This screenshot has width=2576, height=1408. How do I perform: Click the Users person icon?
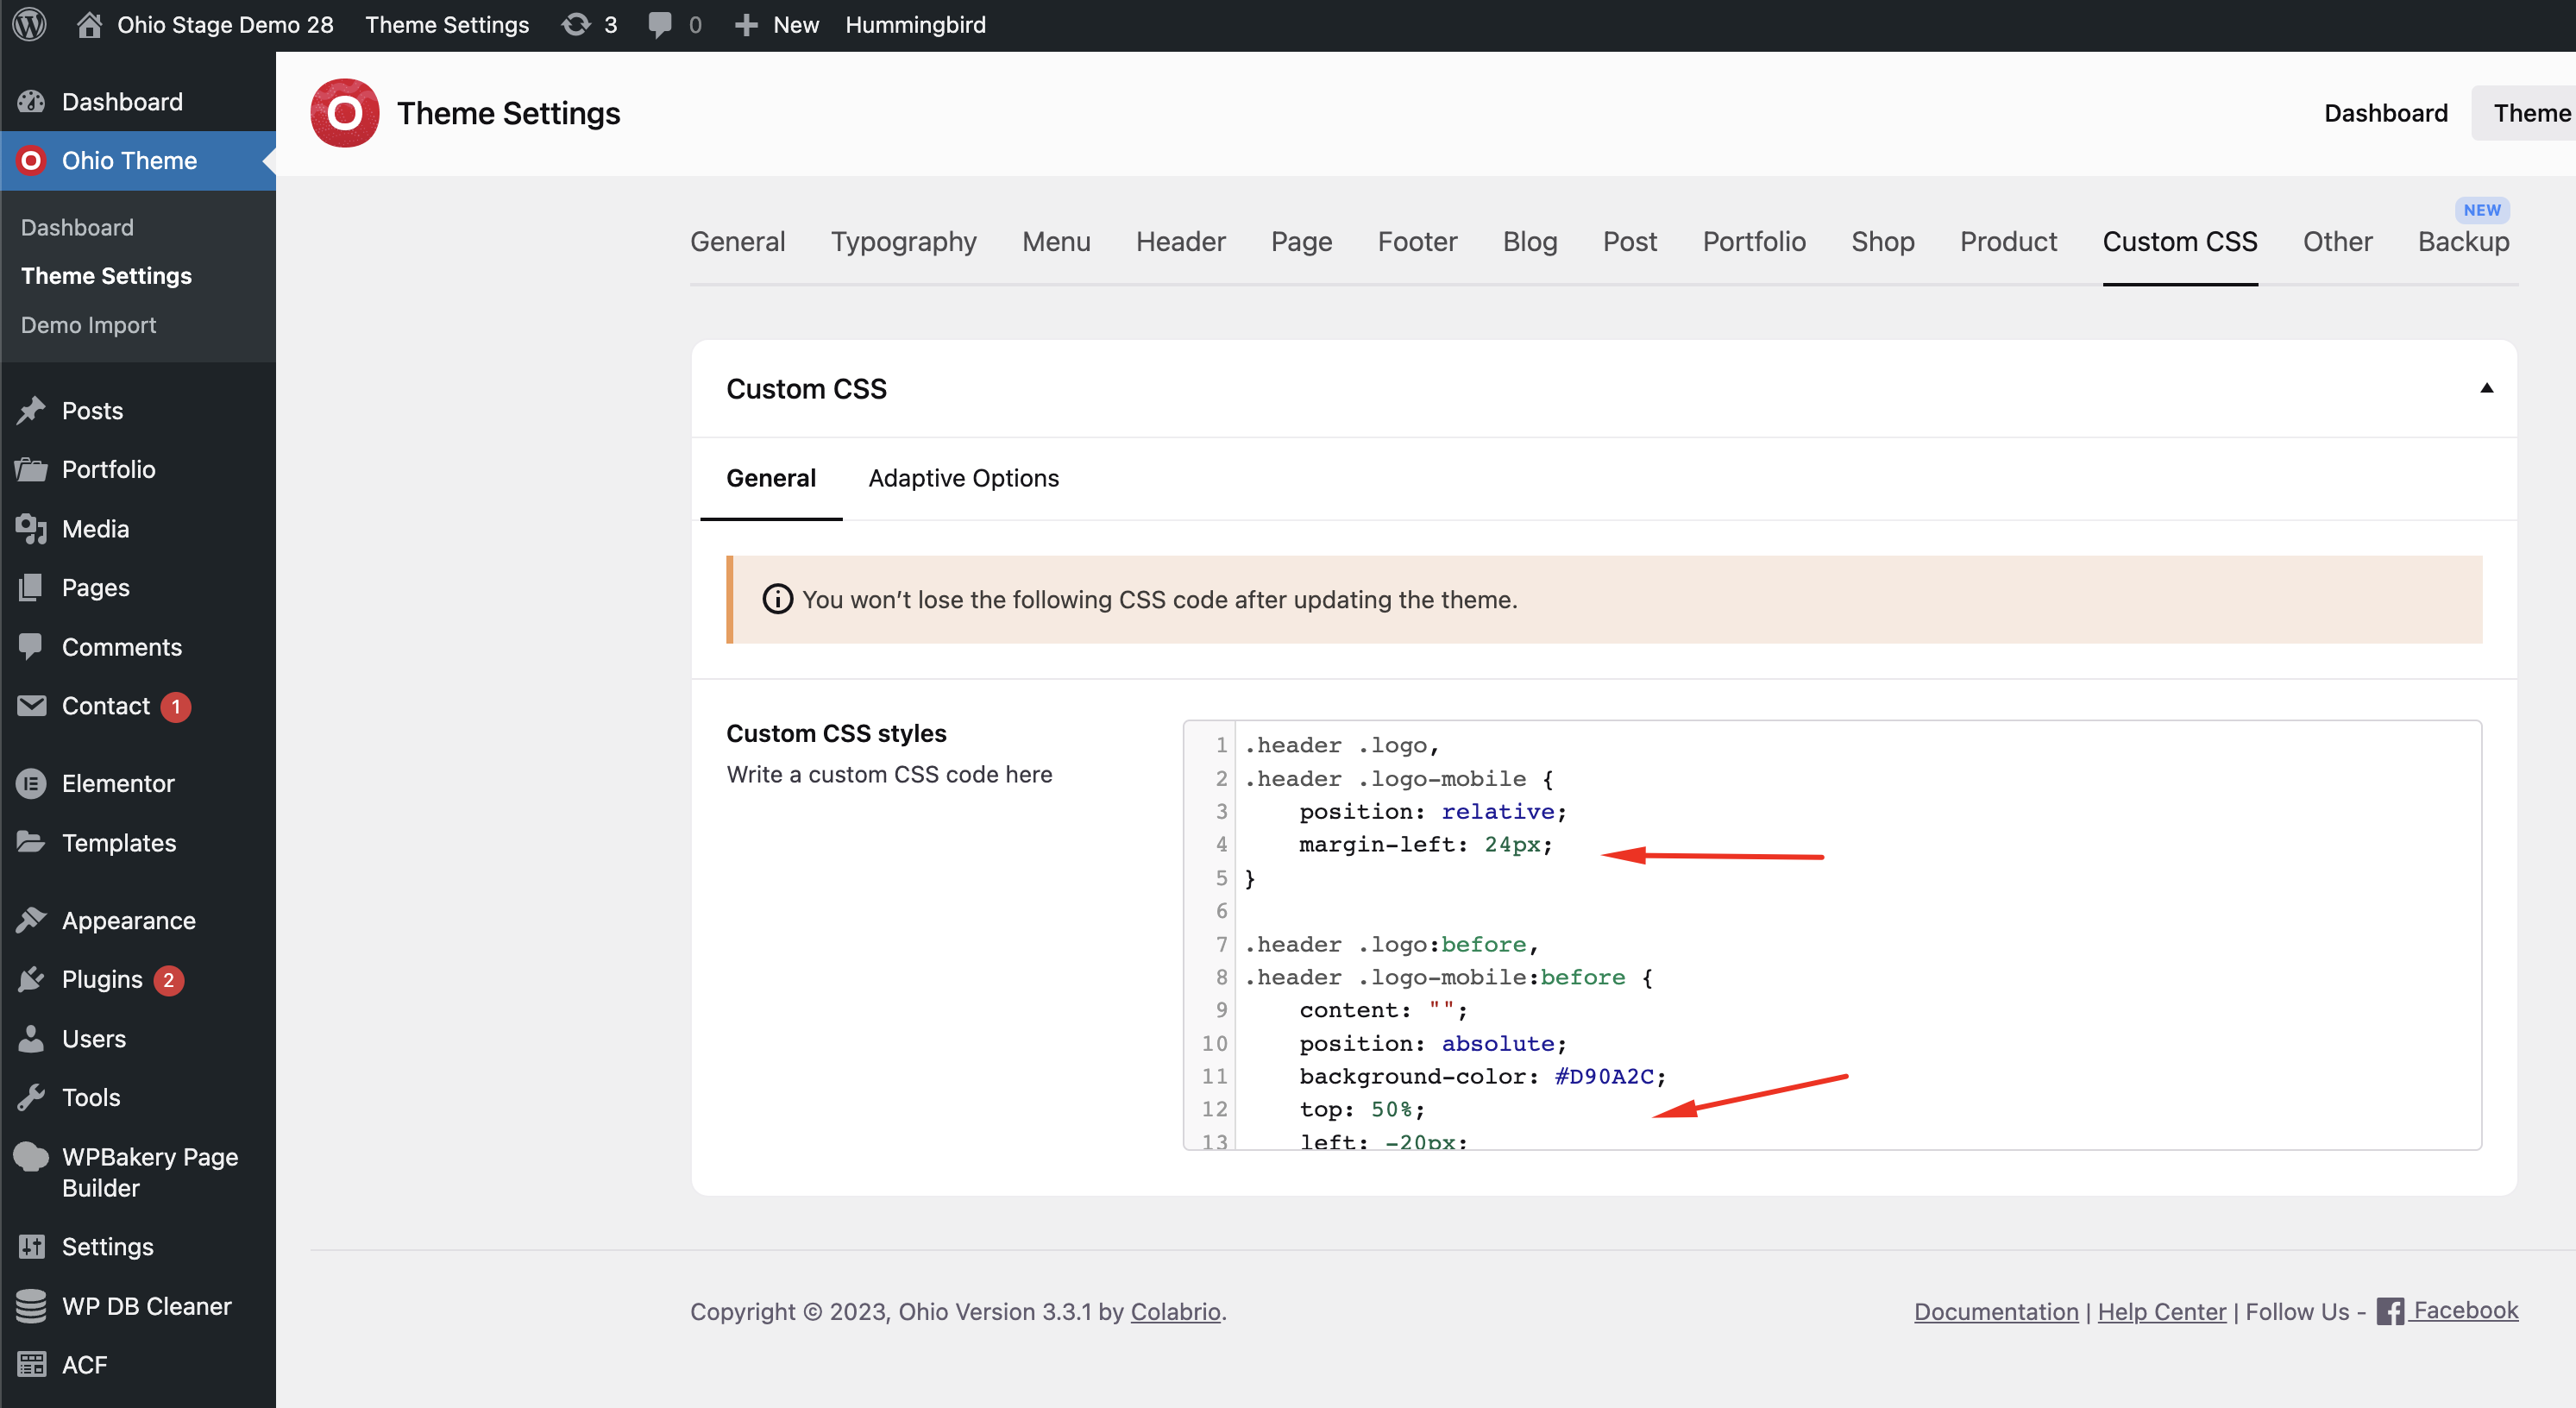click(31, 1039)
